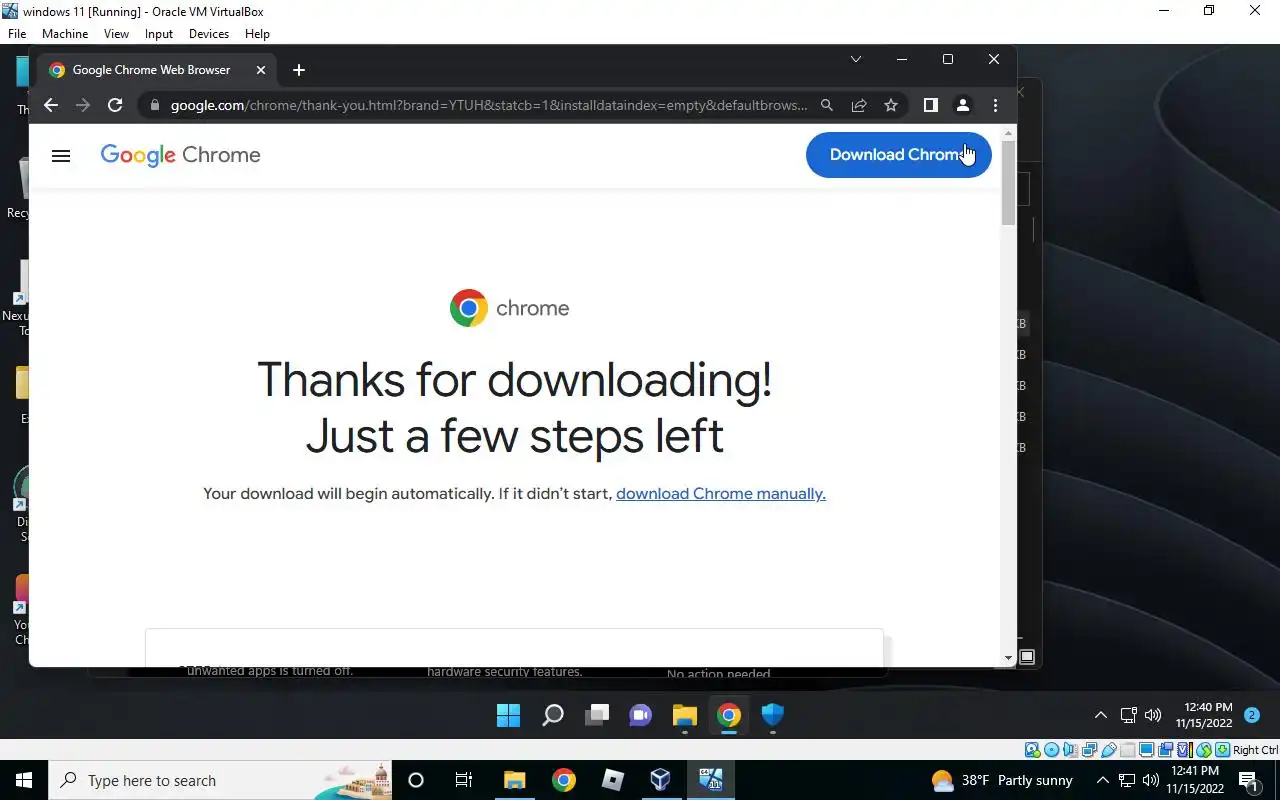The image size is (1280, 800).
Task: Click the share page icon in address bar
Action: pos(859,105)
